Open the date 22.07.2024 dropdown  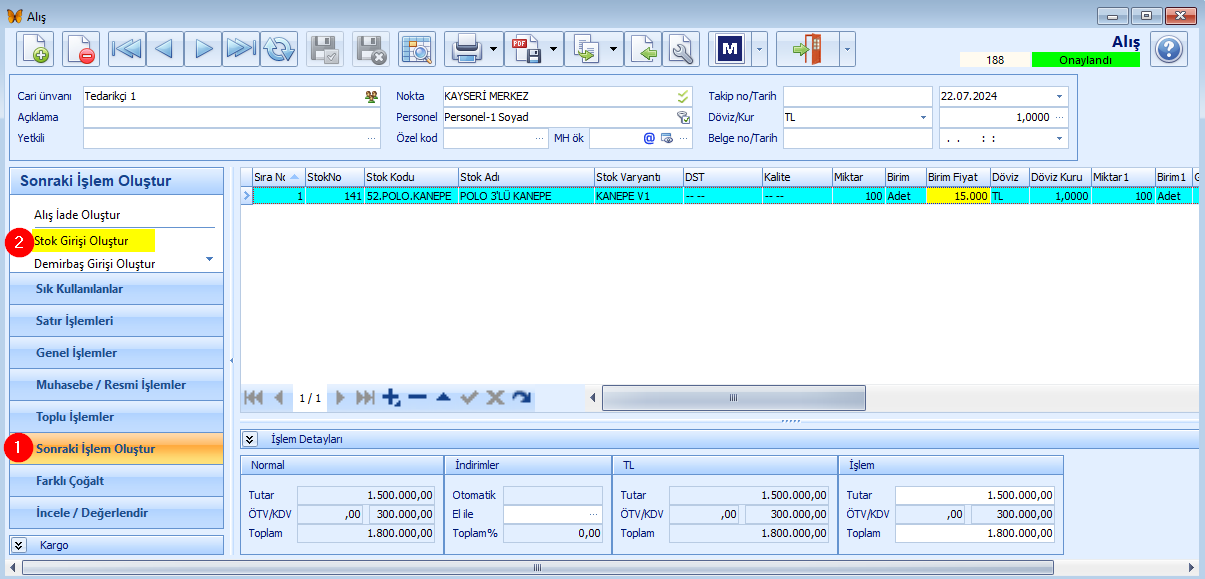[x=1059, y=96]
